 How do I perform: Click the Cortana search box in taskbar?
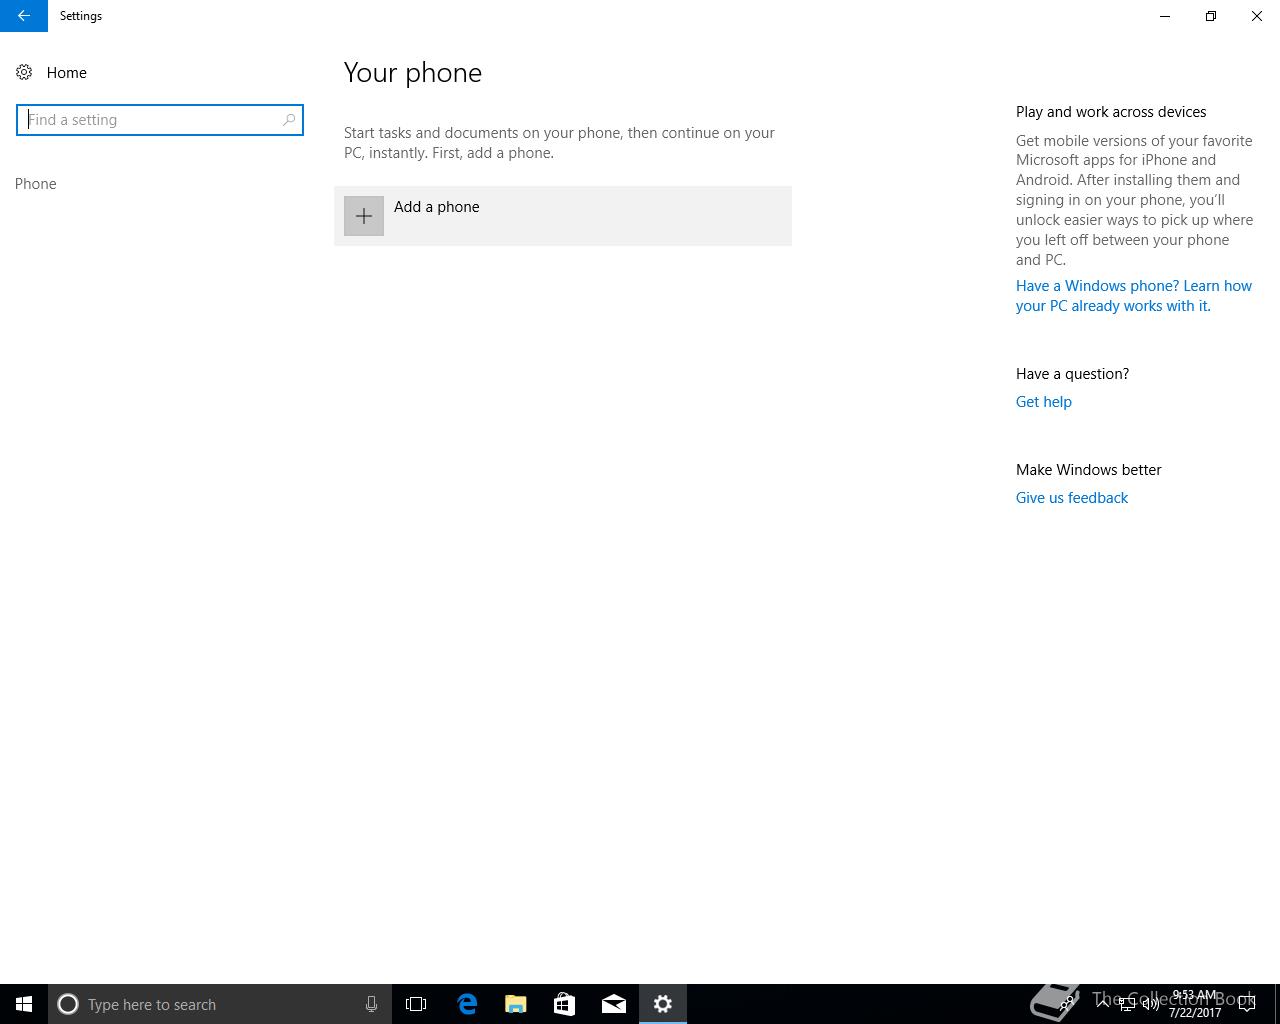220,1004
